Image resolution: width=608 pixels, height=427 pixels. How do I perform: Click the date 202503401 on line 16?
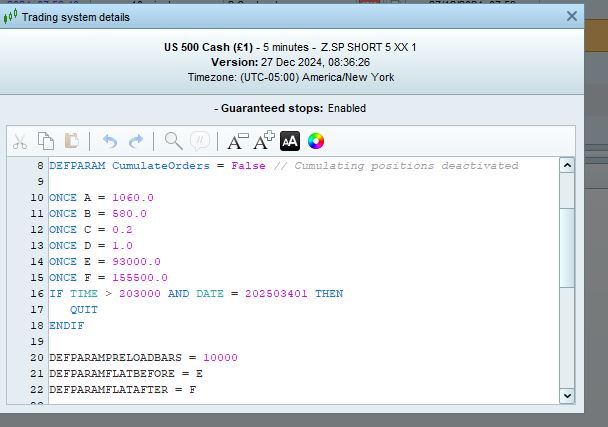click(276, 294)
